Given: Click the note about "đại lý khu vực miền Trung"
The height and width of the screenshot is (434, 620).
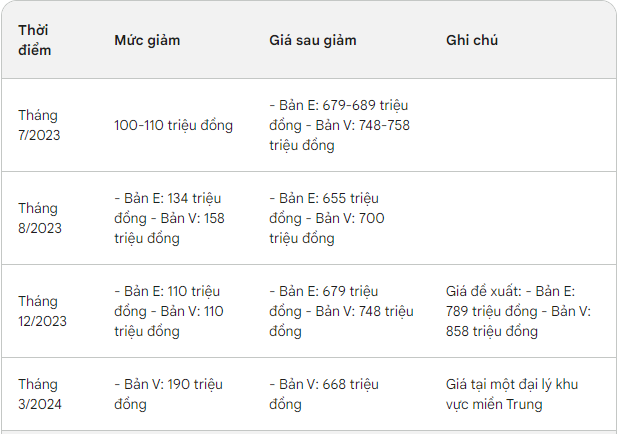Looking at the screenshot, I should (x=513, y=394).
